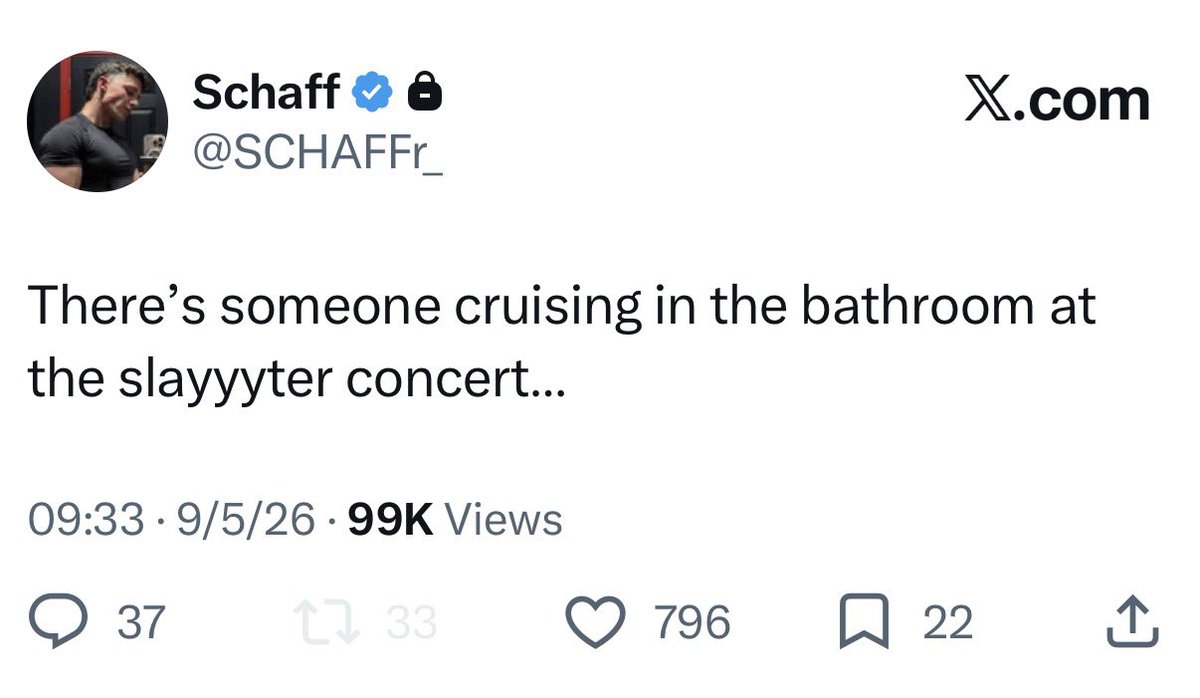Screen dimensions: 1200x698
Task: Click the 9/5/26 date
Action: pos(245,521)
